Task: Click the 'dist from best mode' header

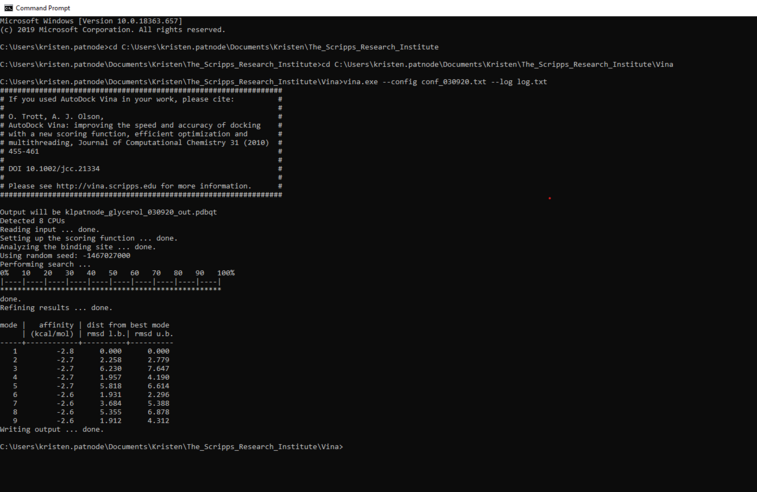Action: pyautogui.click(x=128, y=325)
